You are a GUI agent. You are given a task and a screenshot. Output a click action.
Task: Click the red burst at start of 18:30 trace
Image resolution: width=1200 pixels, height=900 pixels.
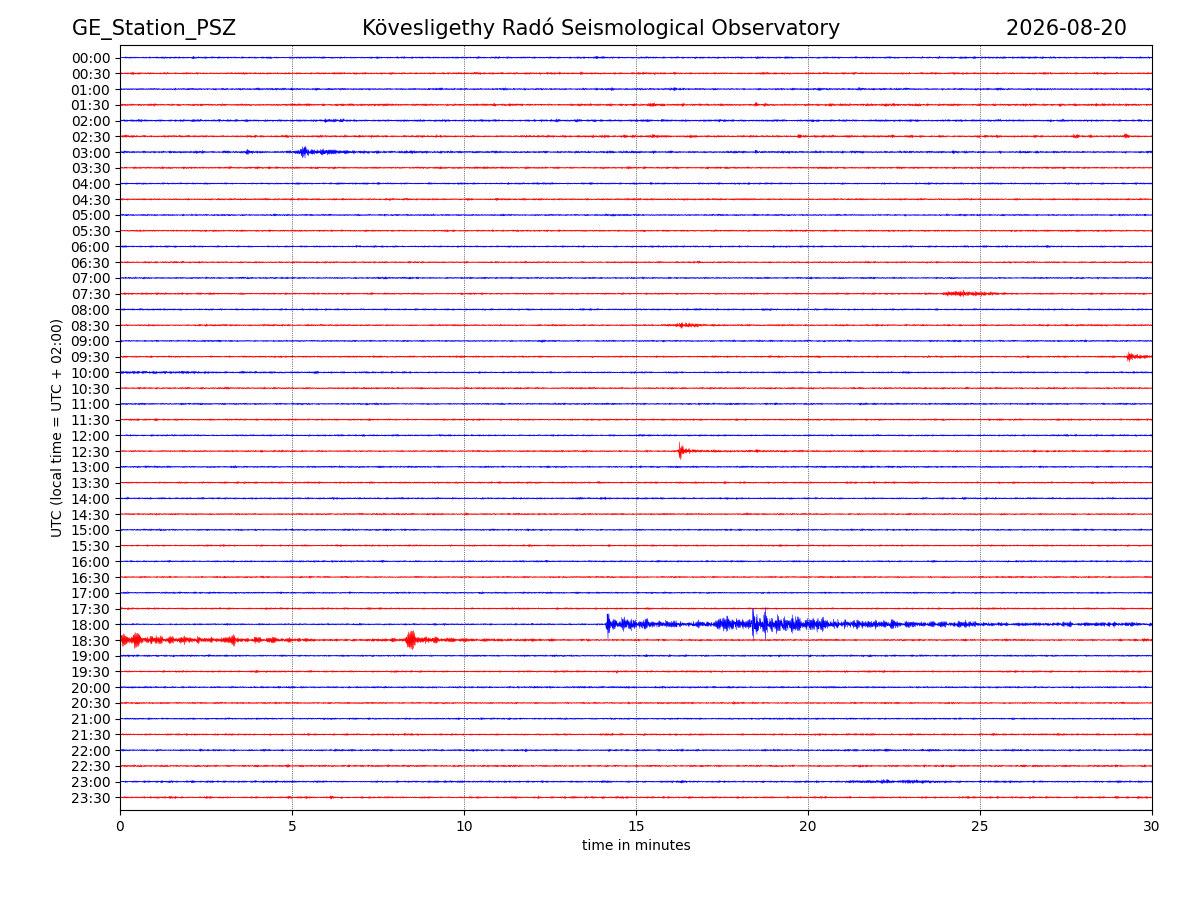(x=135, y=640)
